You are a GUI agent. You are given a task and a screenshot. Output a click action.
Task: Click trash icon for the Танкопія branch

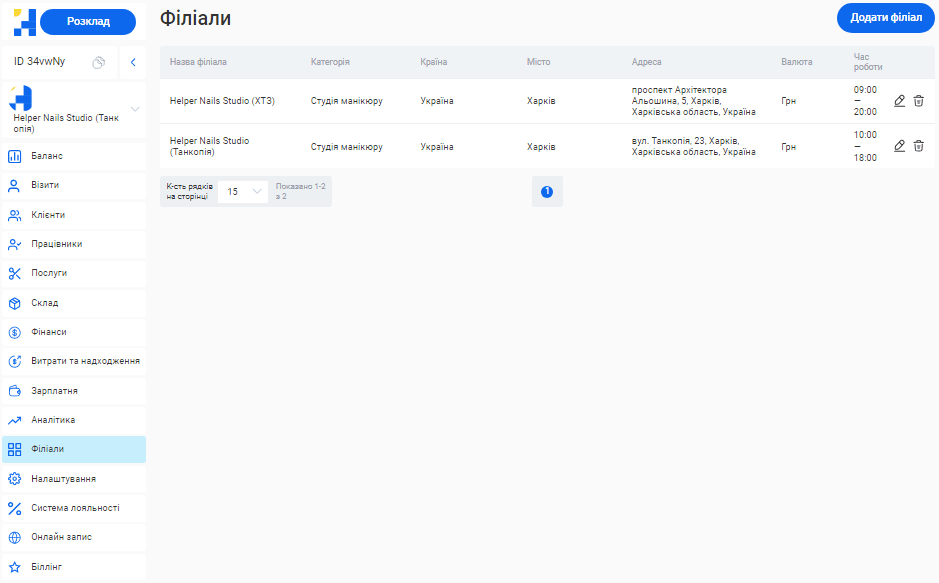[919, 146]
